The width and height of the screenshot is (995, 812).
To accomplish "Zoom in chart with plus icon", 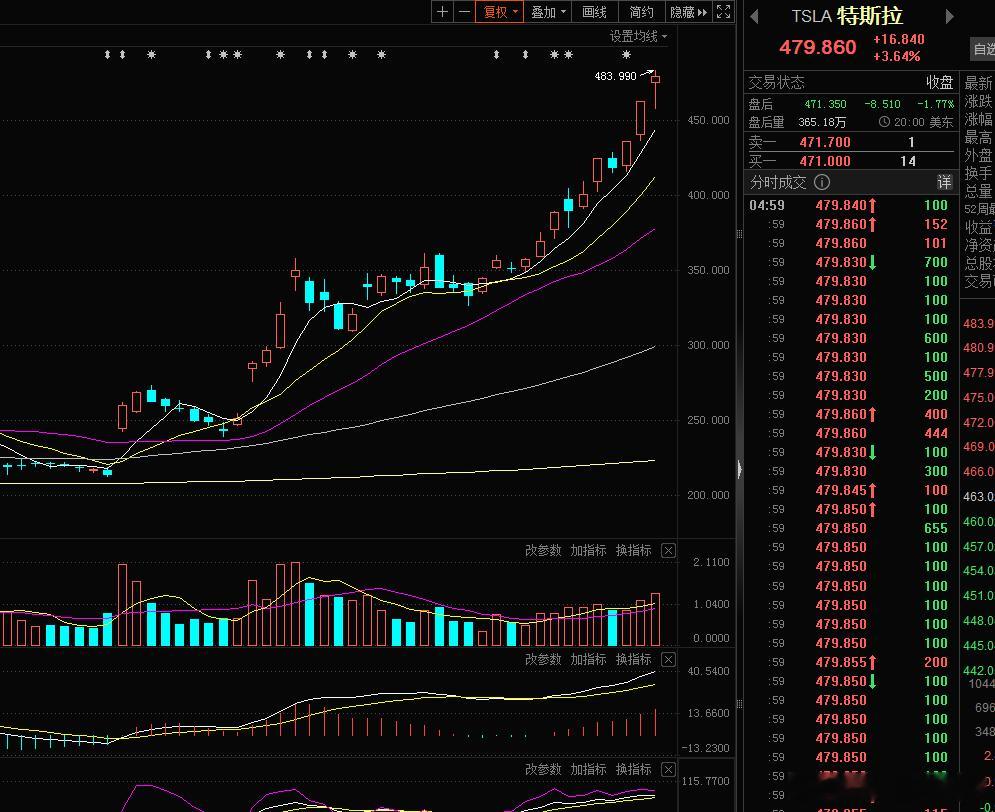I will (x=442, y=12).
